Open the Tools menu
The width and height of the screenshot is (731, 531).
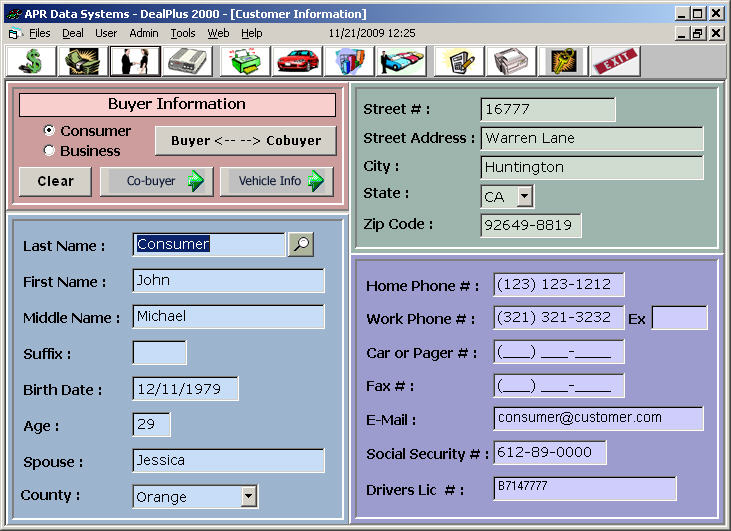point(183,33)
